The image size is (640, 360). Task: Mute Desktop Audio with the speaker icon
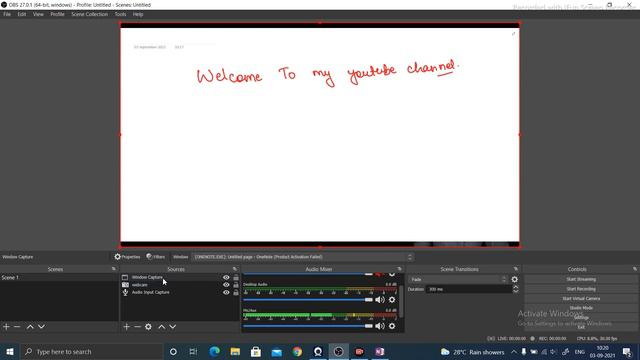[380, 300]
